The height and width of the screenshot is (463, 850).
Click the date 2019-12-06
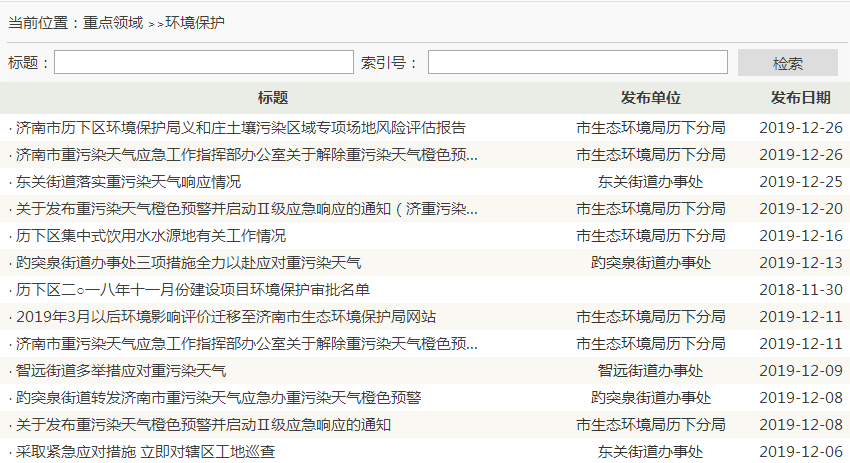pyautogui.click(x=801, y=452)
